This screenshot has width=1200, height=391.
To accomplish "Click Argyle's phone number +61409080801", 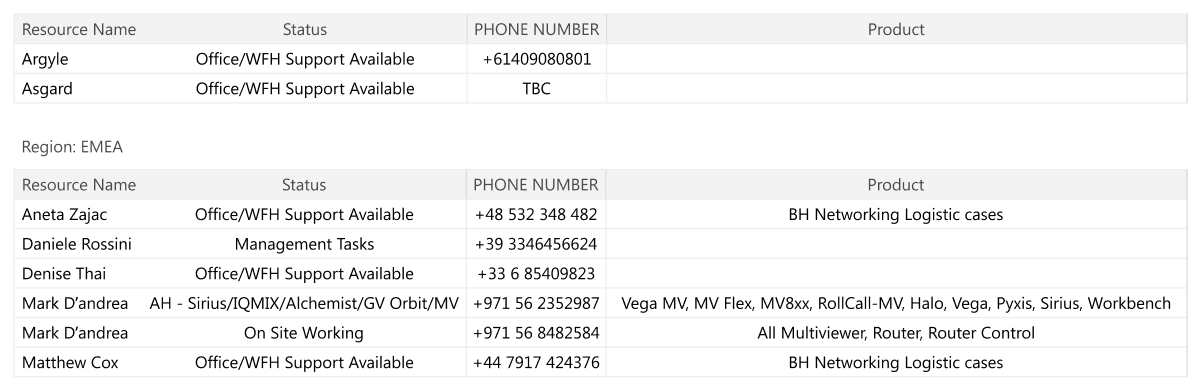I will (x=536, y=59).
